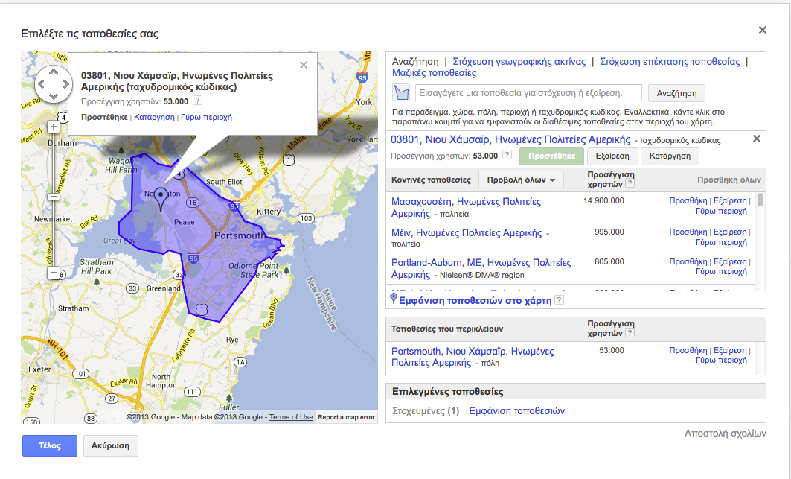This screenshot has width=791, height=479.
Task: Click the location search input field
Action: [x=528, y=93]
